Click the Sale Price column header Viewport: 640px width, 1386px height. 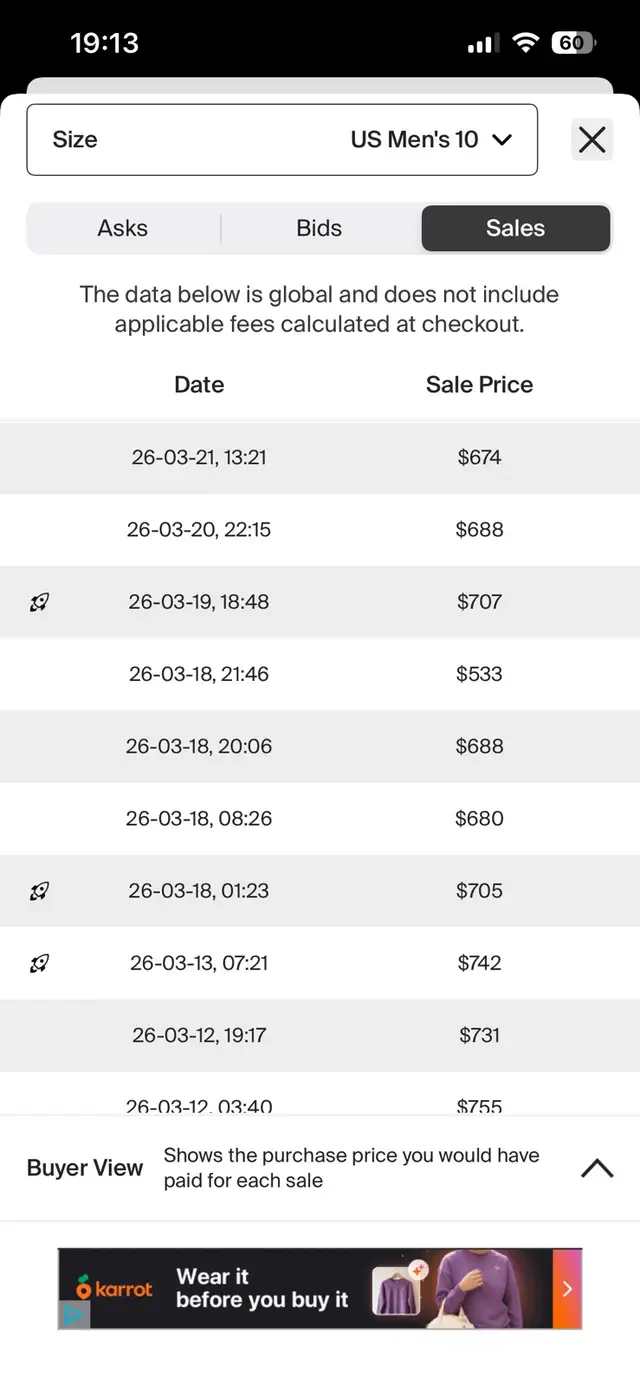479,385
